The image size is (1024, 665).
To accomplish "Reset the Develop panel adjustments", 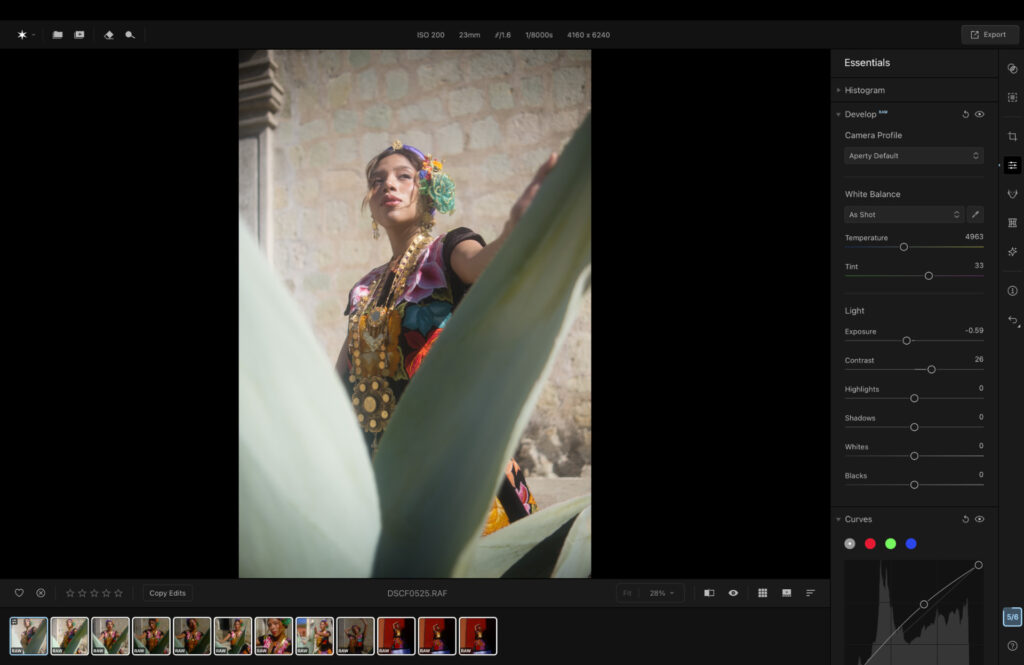I will point(965,114).
